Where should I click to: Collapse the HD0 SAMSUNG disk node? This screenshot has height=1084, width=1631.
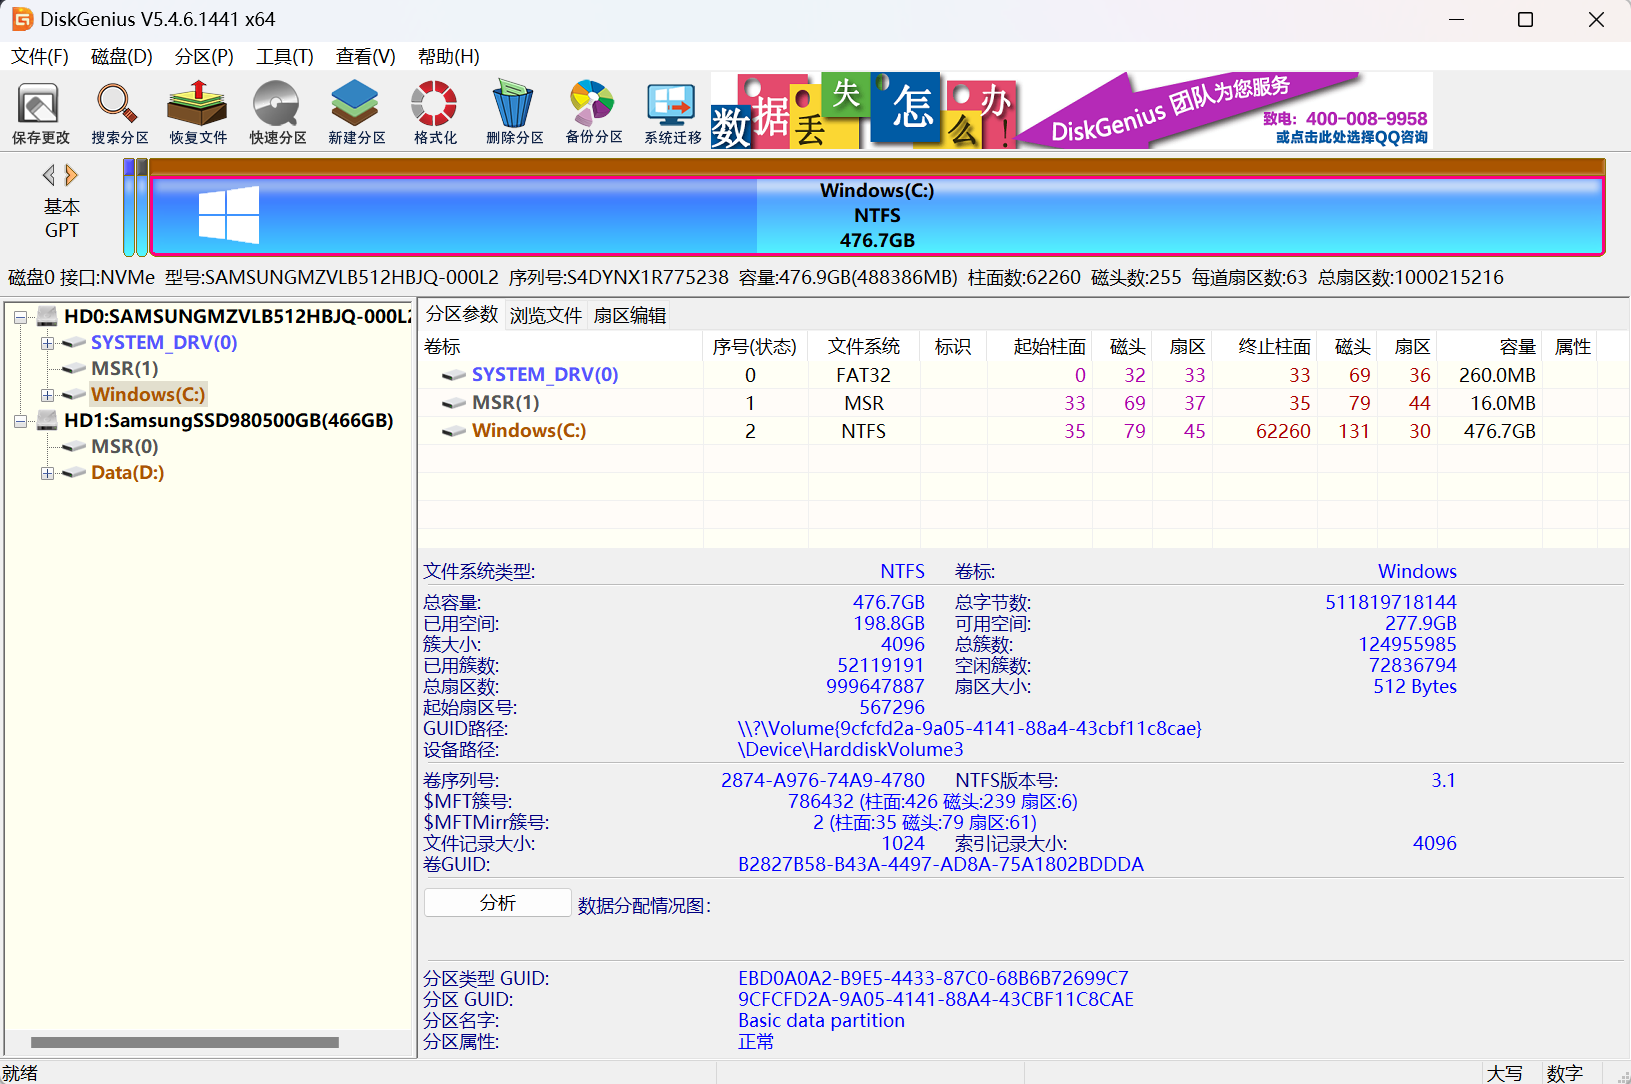click(20, 317)
